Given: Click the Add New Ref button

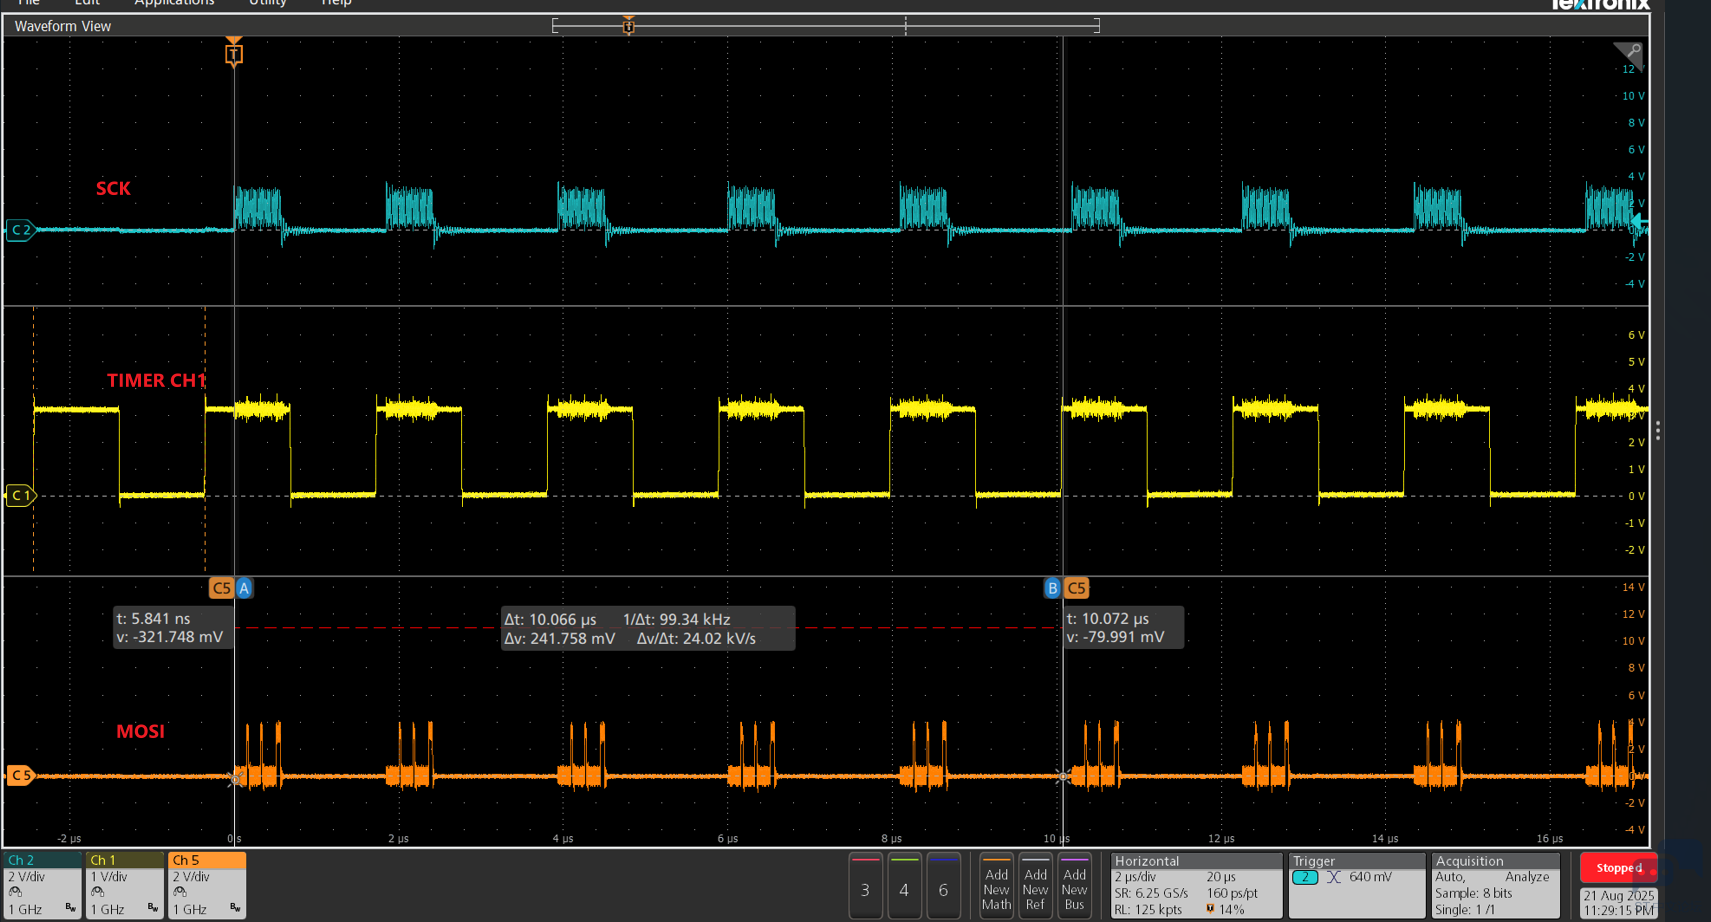Looking at the screenshot, I should pyautogui.click(x=1035, y=886).
